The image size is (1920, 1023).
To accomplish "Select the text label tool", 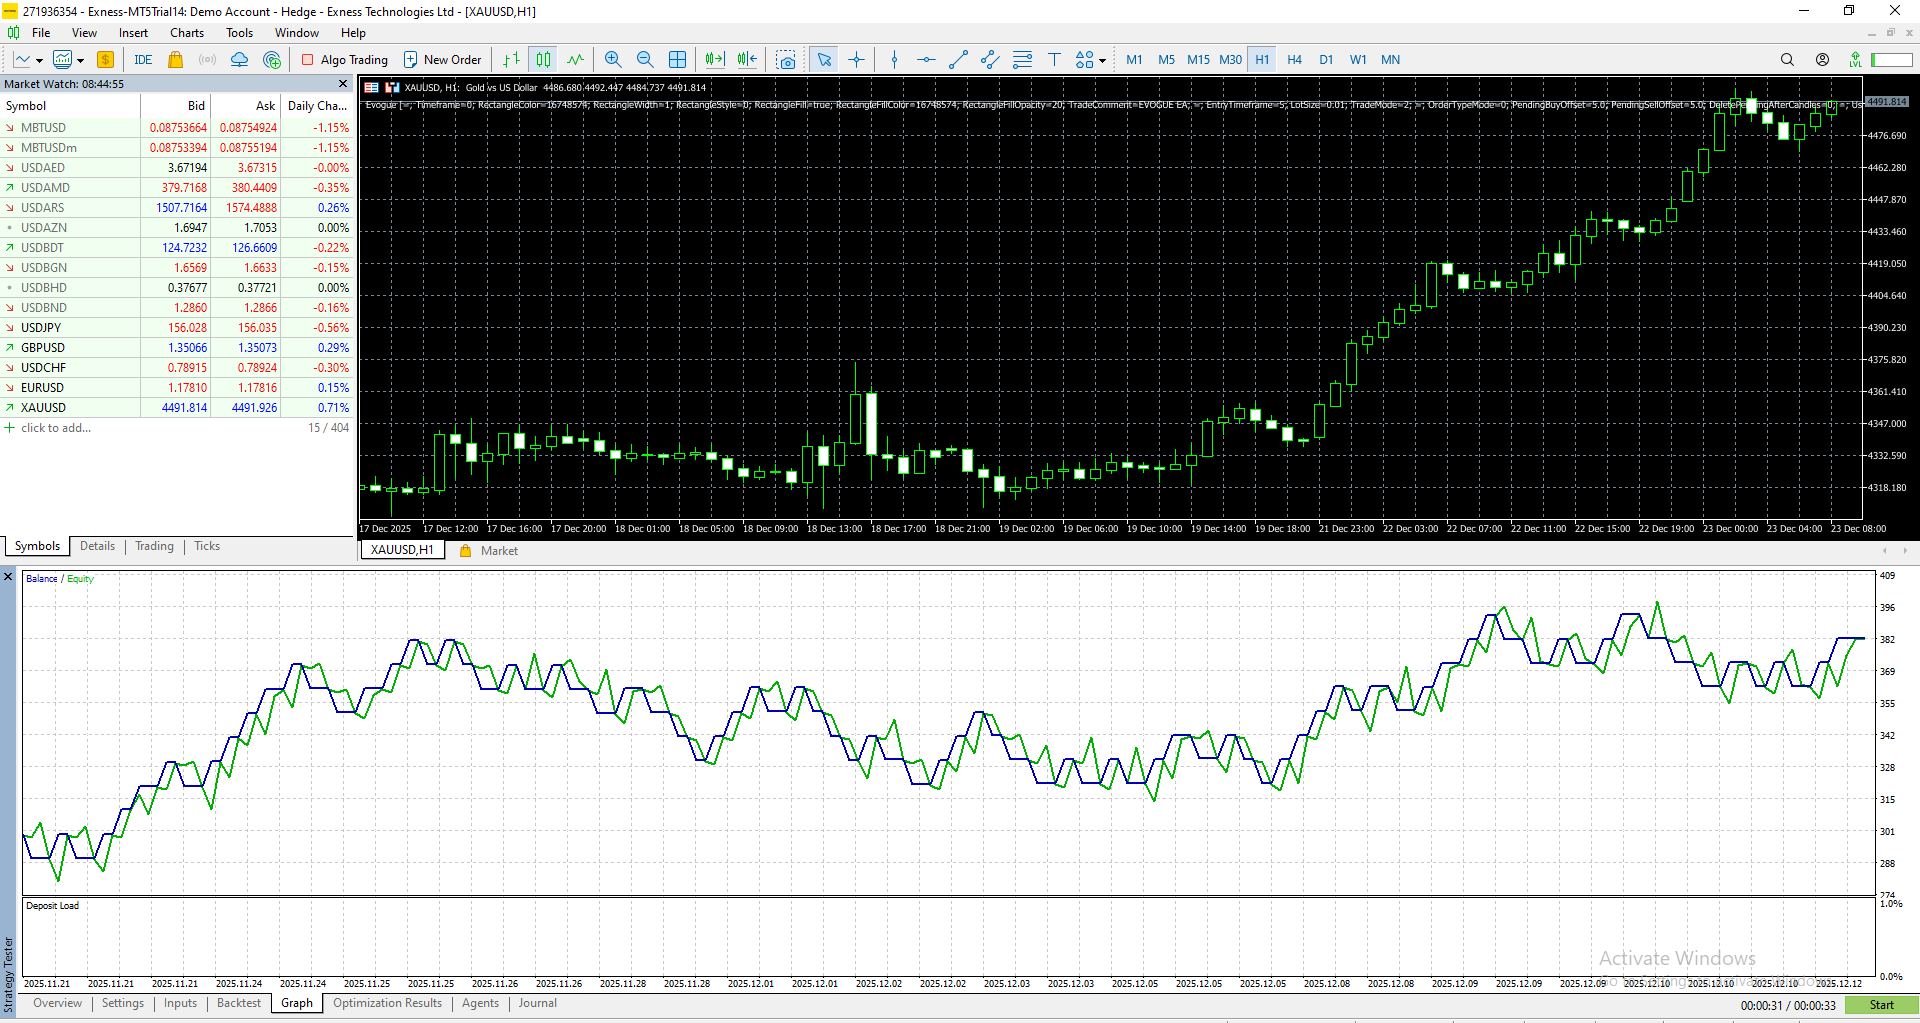I will (1054, 59).
